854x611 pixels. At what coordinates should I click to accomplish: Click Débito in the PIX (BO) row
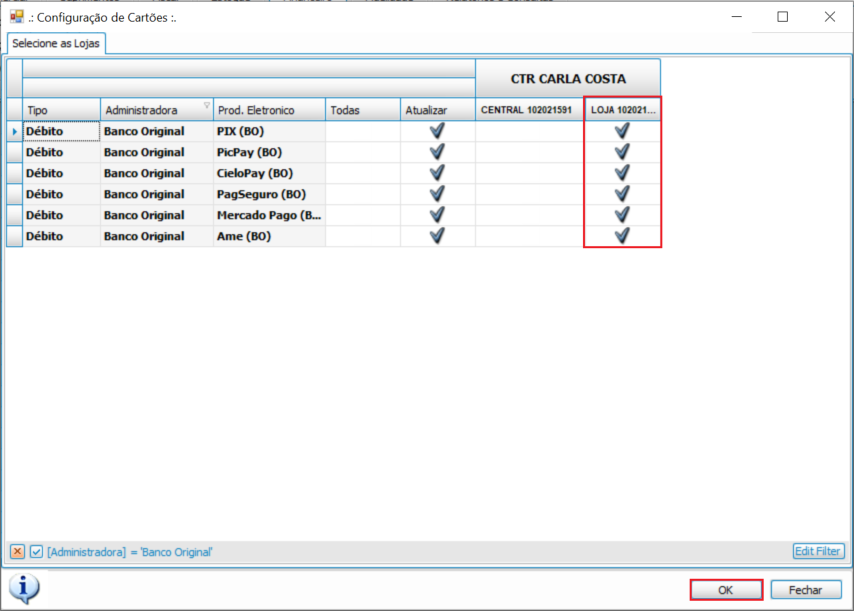click(x=61, y=131)
